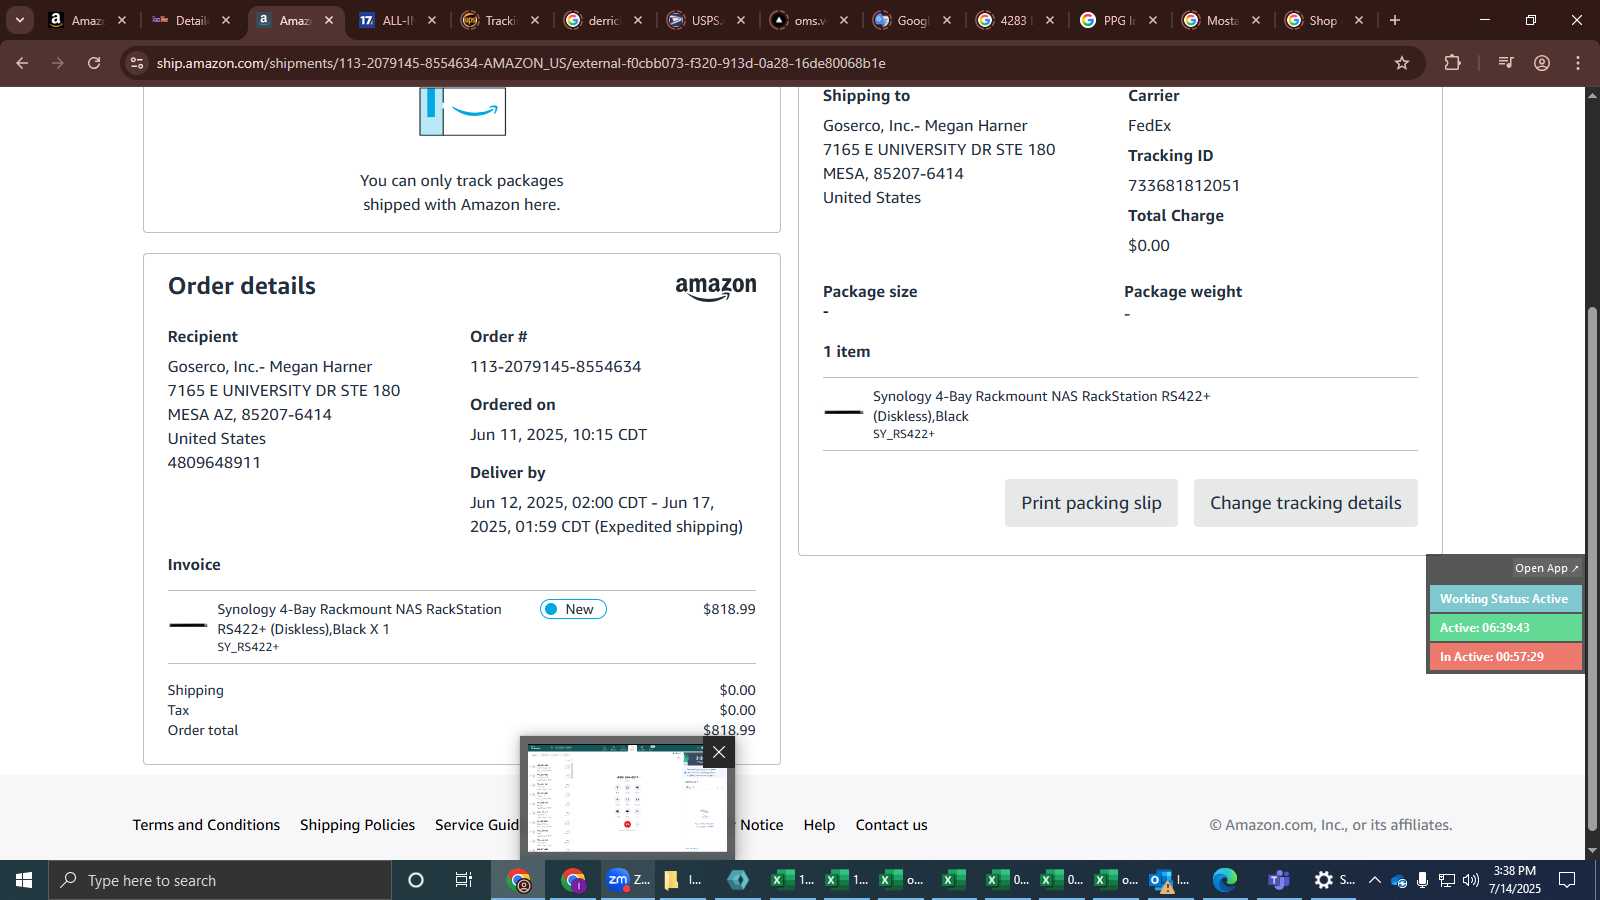The height and width of the screenshot is (900, 1600).
Task: Click the New condition badge
Action: 573,609
